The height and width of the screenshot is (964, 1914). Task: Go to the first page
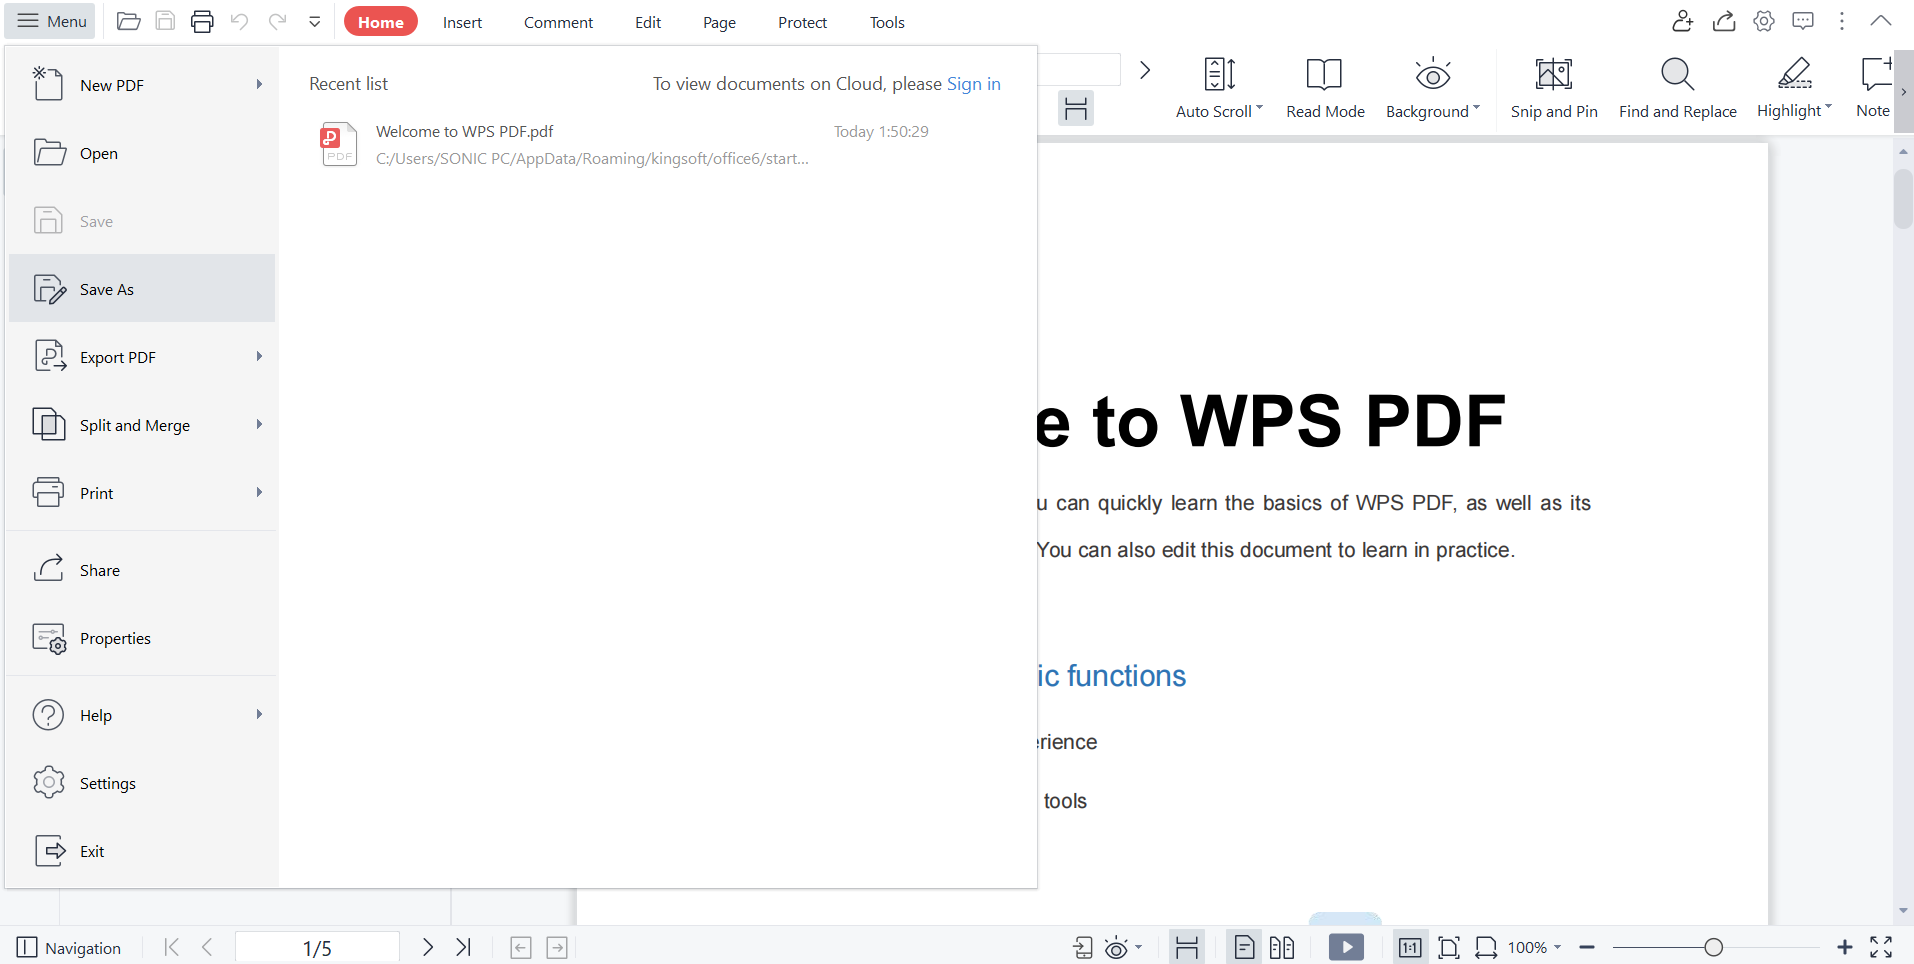(x=171, y=947)
